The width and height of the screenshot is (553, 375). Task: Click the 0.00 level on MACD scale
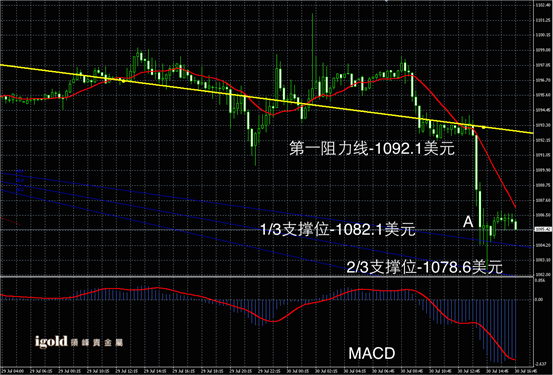pyautogui.click(x=539, y=300)
